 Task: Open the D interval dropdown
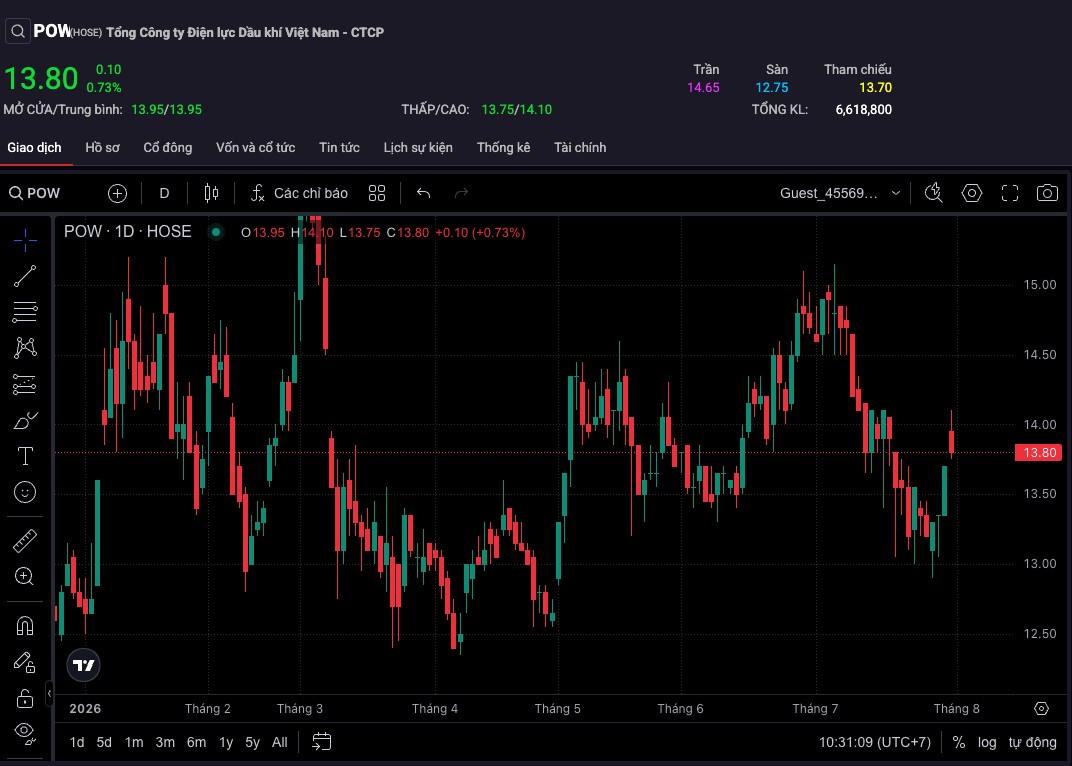point(164,194)
